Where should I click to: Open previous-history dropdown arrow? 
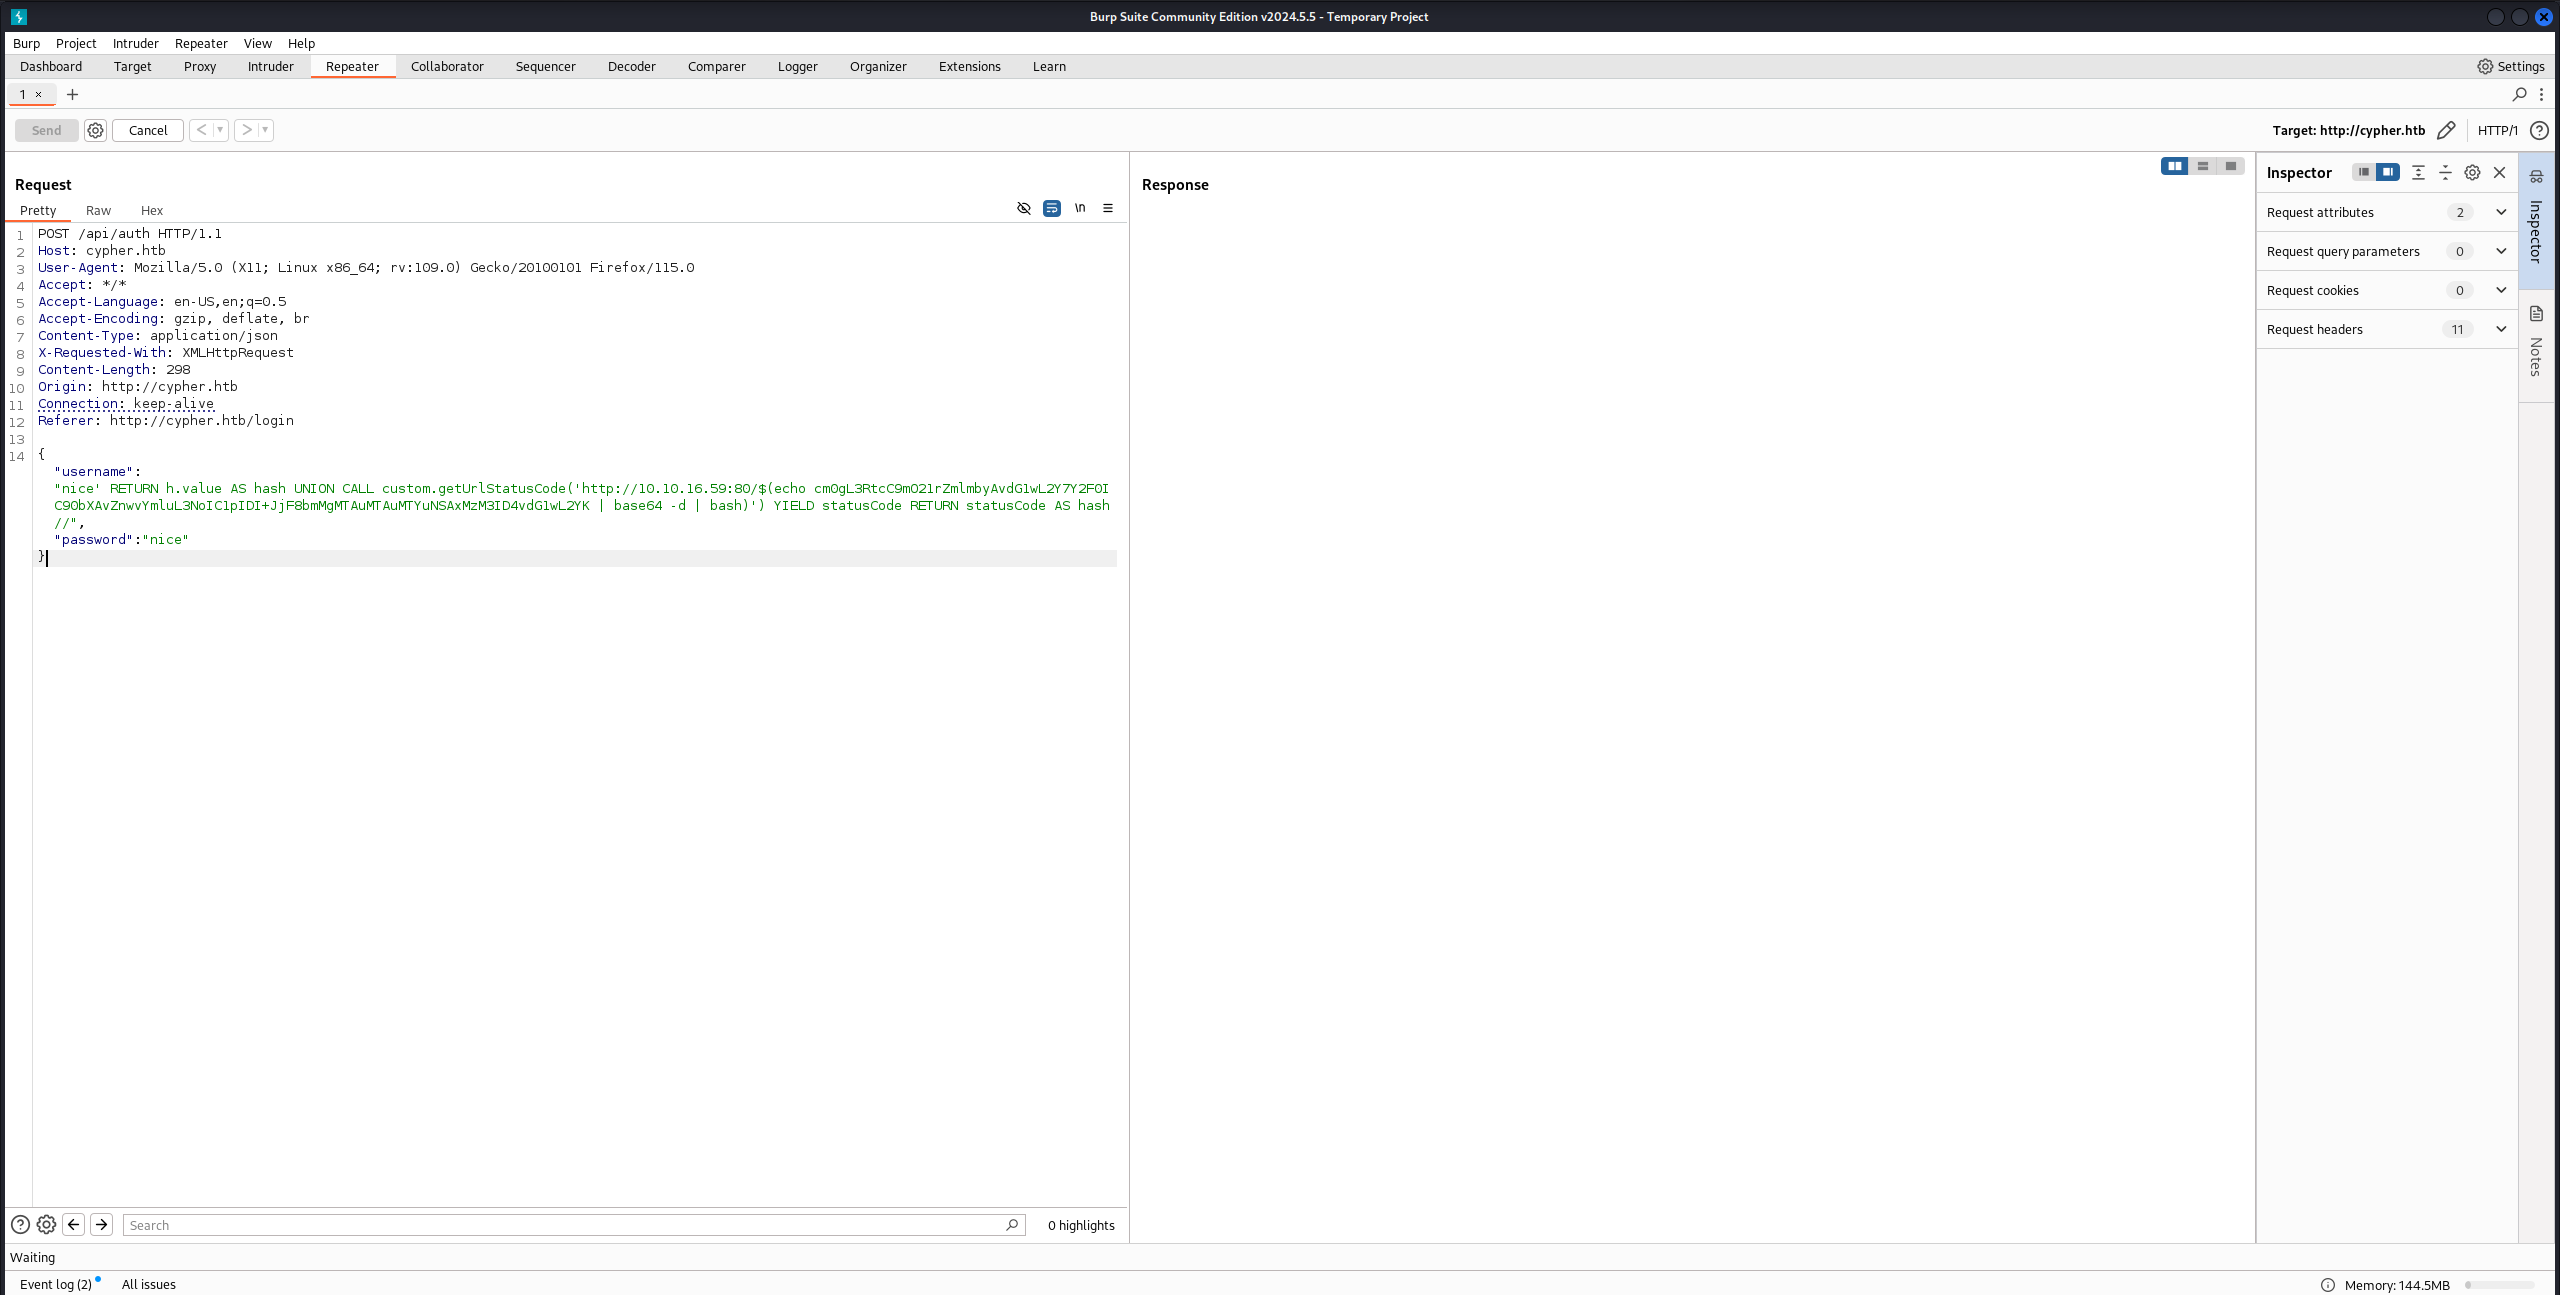click(x=220, y=130)
